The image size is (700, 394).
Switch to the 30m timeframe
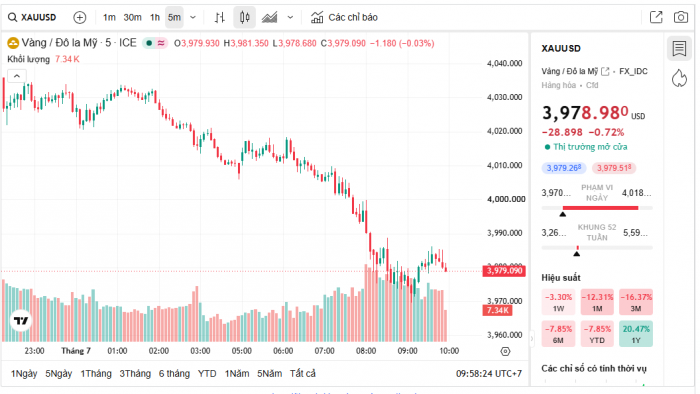pyautogui.click(x=132, y=17)
